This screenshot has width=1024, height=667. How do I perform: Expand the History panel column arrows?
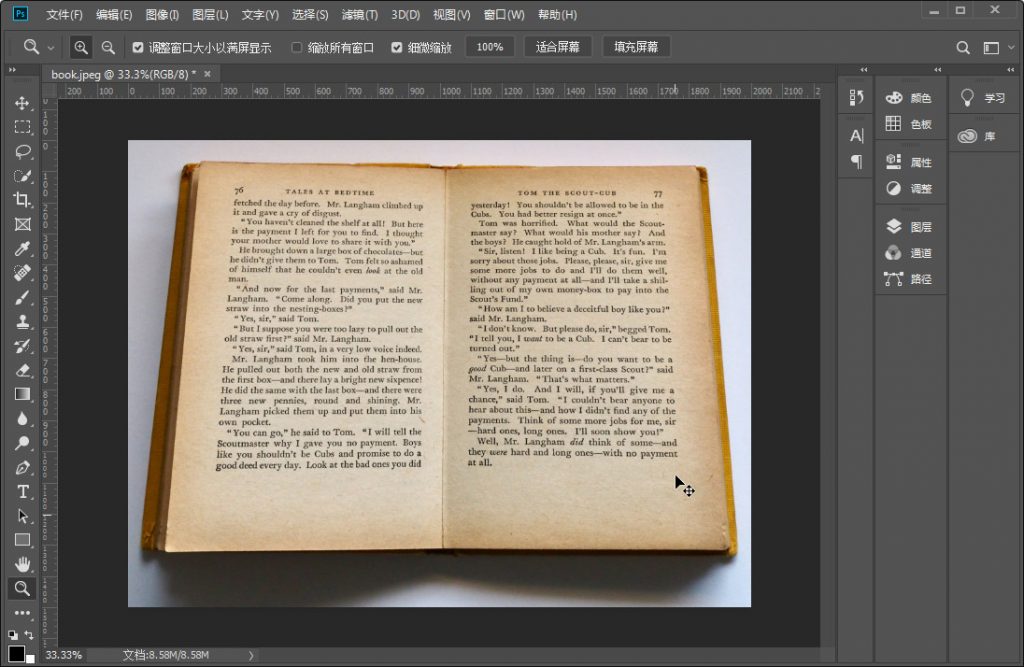coord(863,69)
